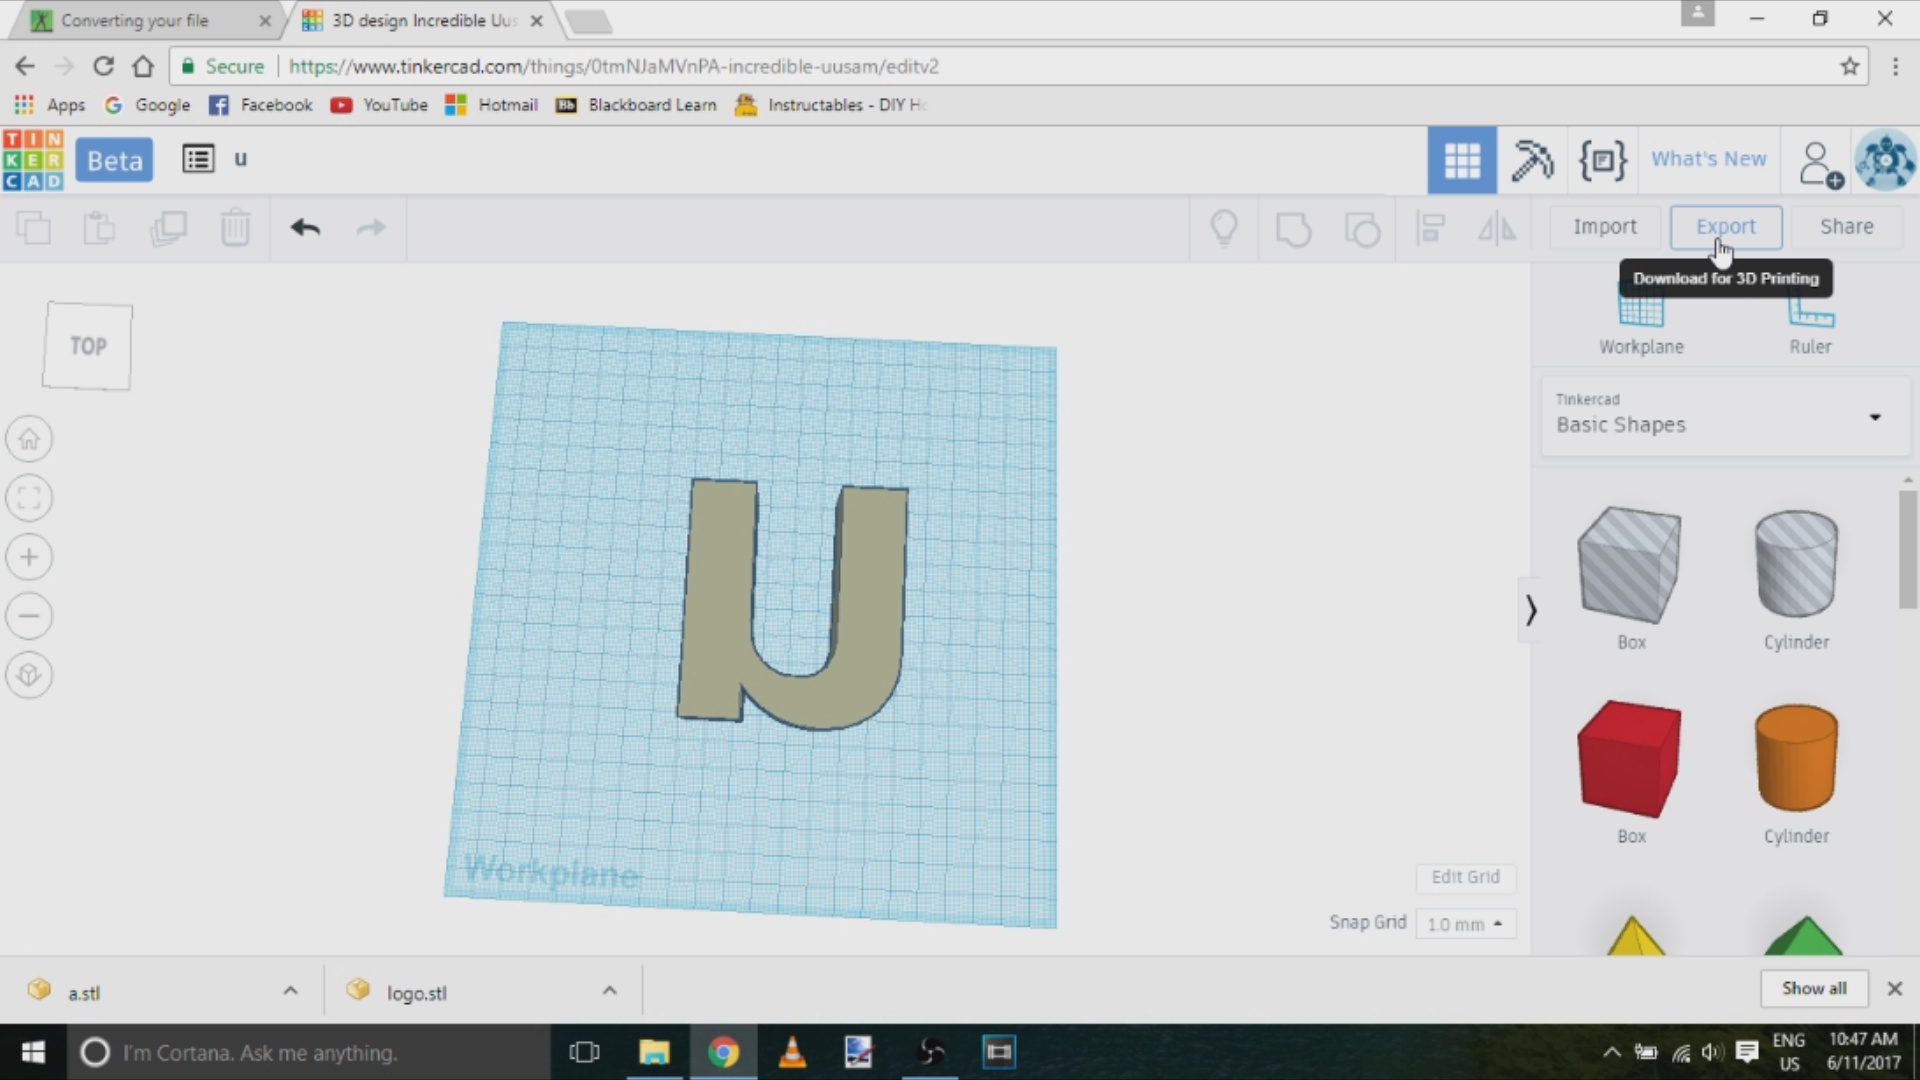Click the Edit Grid button
Image resolution: width=1920 pixels, height=1080 pixels.
[x=1465, y=877]
